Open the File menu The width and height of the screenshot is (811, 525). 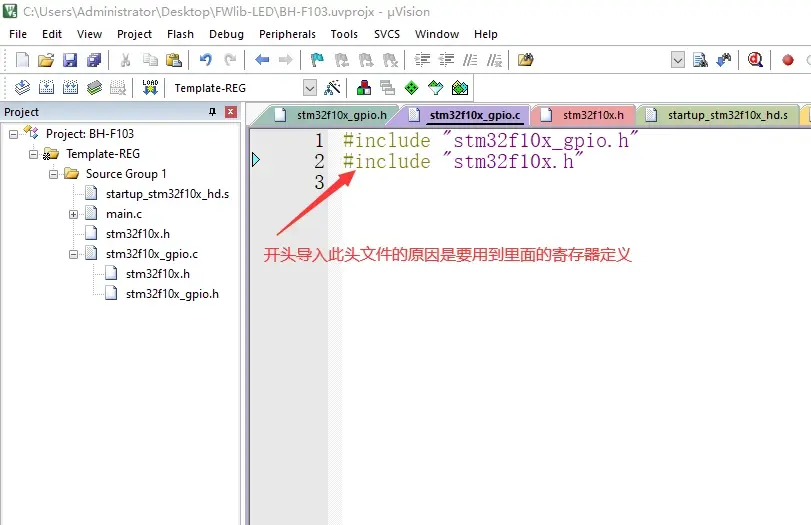click(18, 34)
